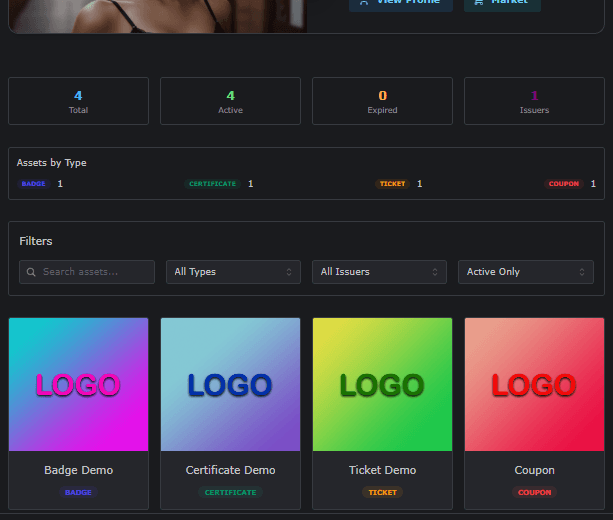Click CERTIFICATE label on Certificate Demo card

(x=230, y=492)
